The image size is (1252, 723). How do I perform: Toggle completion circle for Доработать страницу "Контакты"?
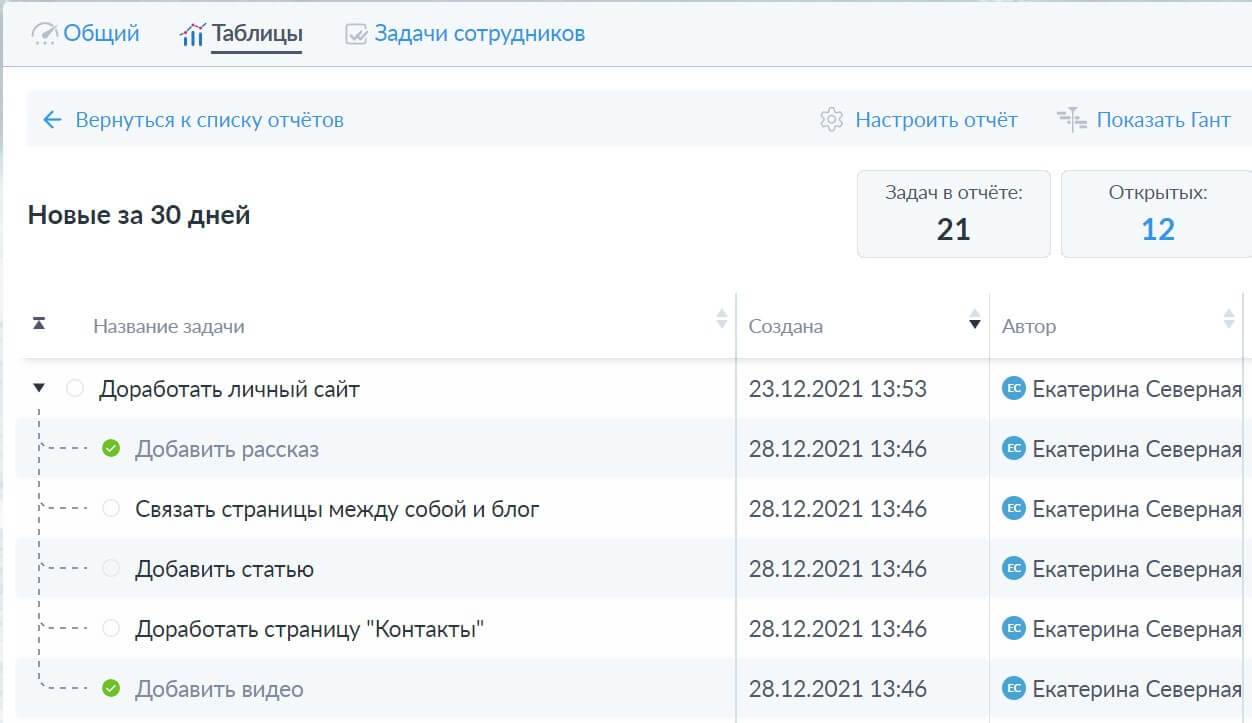[111, 628]
